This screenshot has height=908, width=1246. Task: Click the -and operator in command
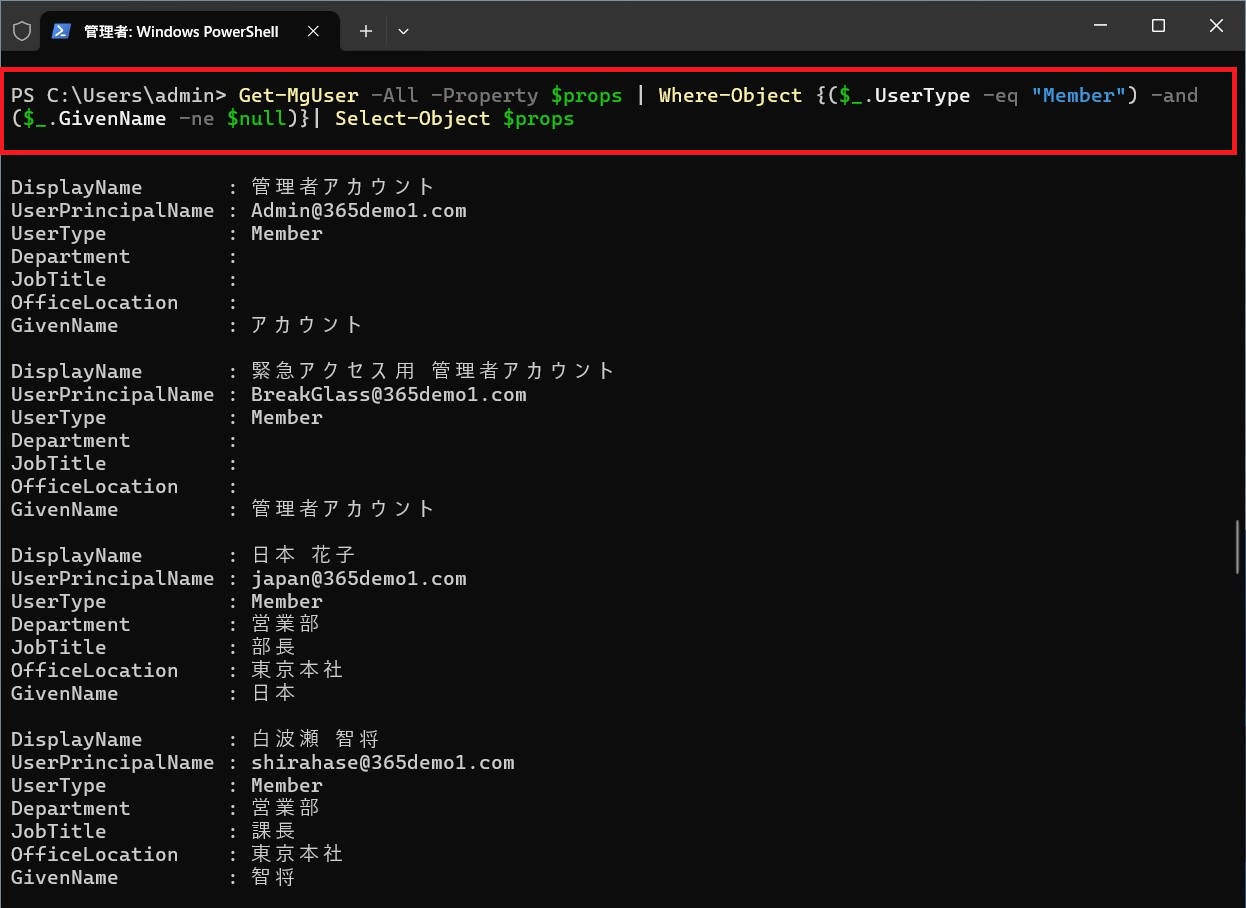coord(1174,95)
